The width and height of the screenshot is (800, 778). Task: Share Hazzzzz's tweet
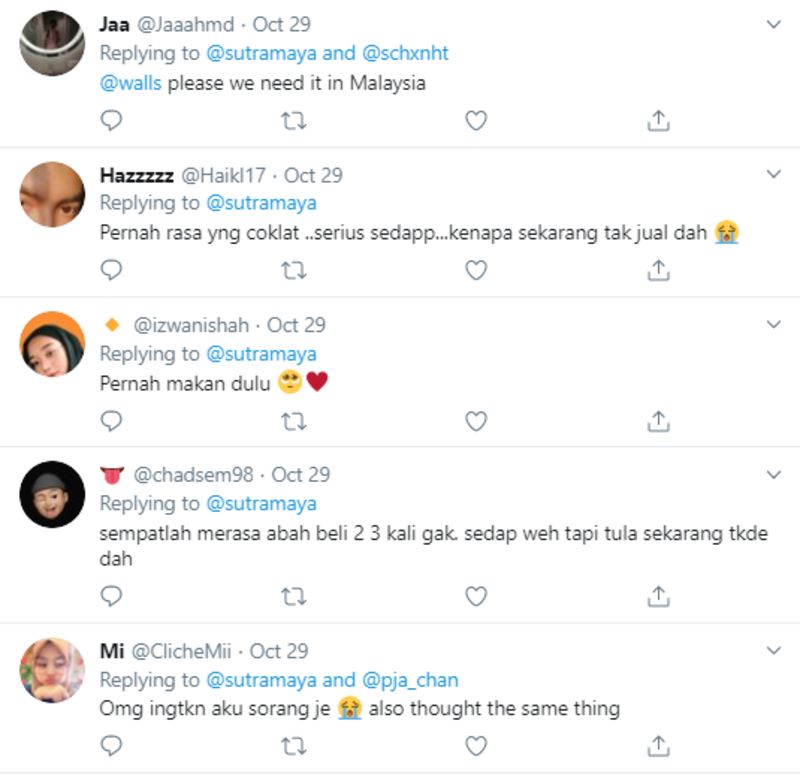point(658,270)
